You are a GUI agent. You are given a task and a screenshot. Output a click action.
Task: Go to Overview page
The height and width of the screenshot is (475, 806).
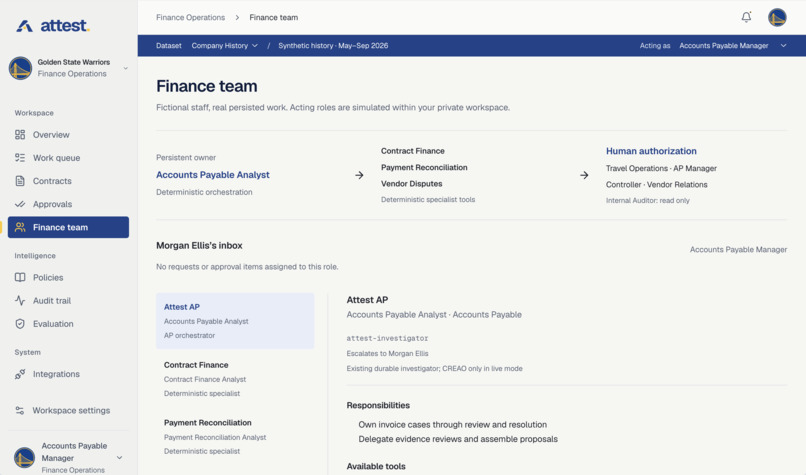tap(68, 135)
